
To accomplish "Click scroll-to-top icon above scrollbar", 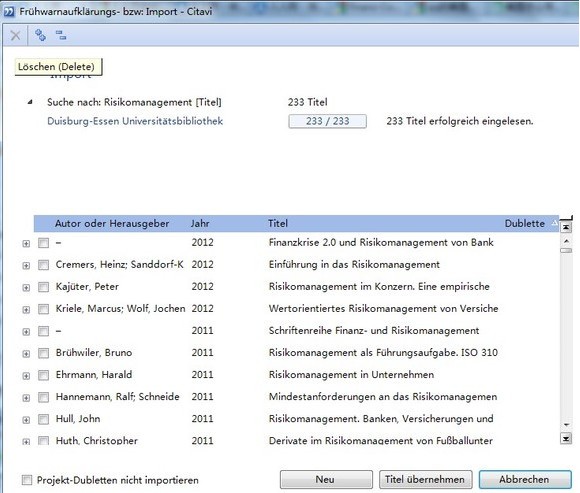I will (x=566, y=227).
